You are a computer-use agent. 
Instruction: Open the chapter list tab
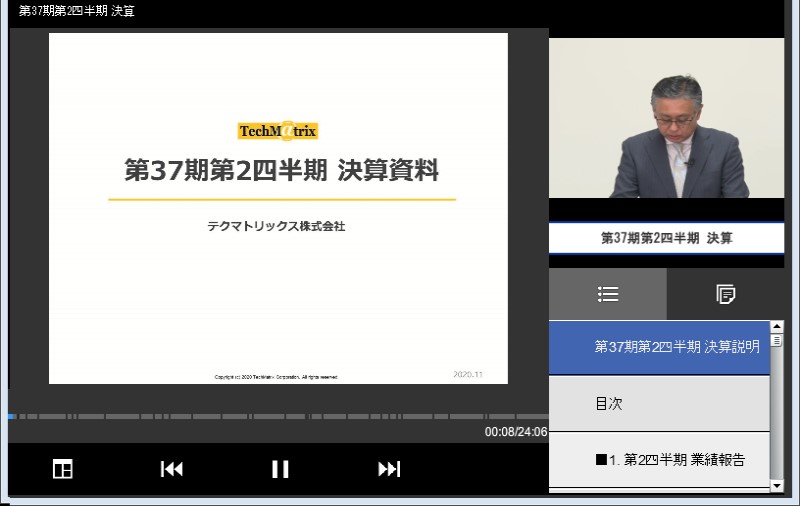click(608, 294)
